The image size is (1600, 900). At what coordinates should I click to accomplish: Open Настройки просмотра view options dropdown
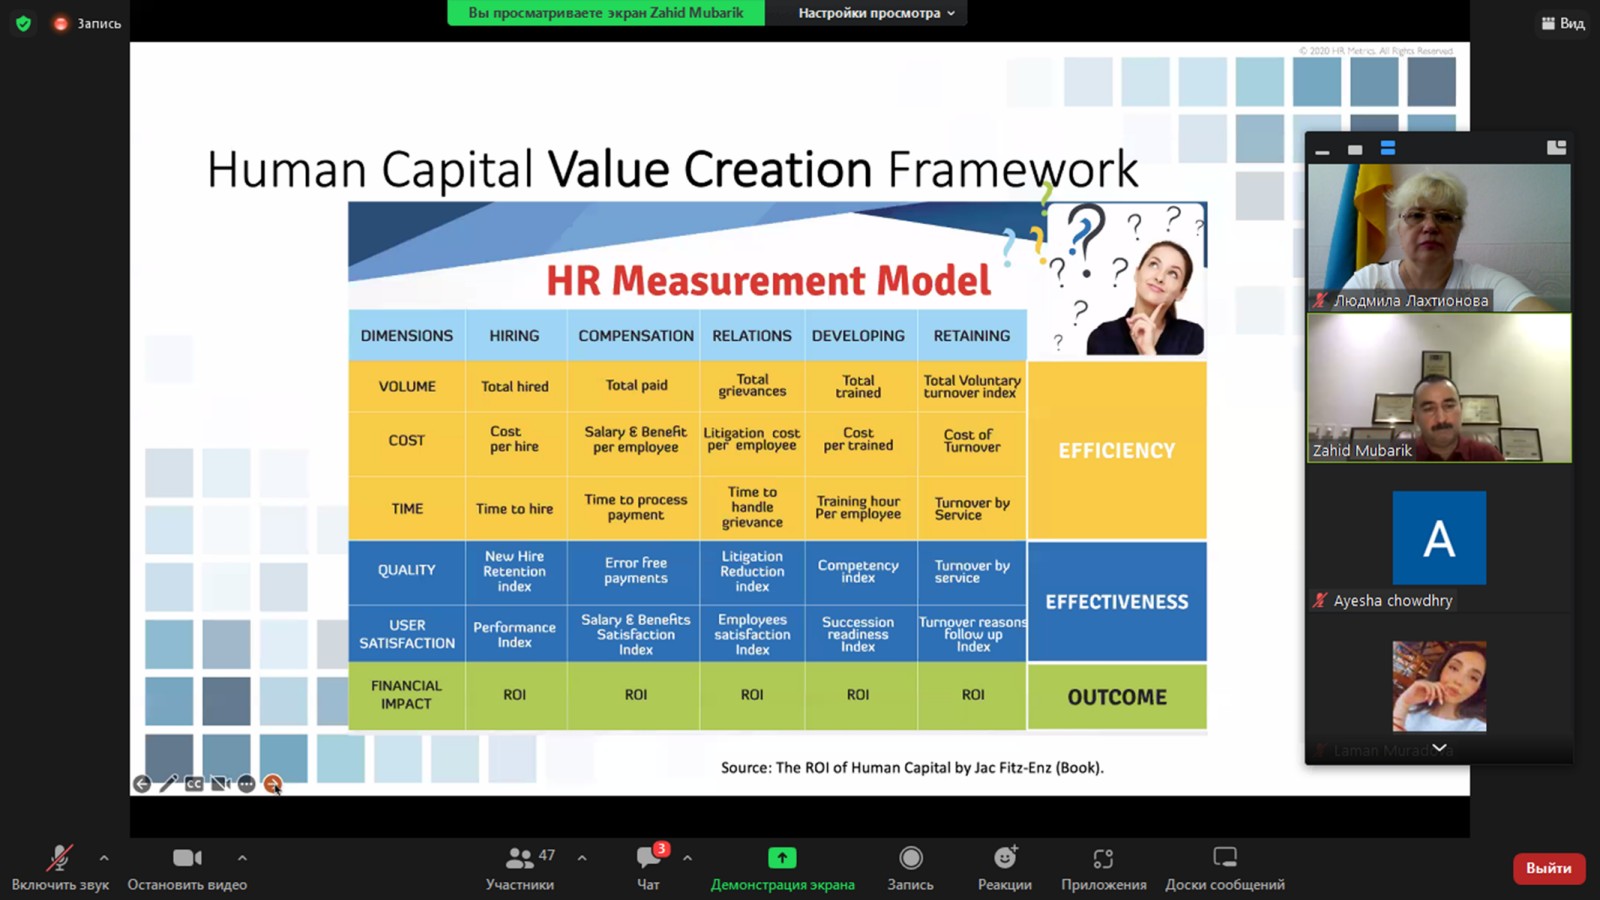(876, 13)
